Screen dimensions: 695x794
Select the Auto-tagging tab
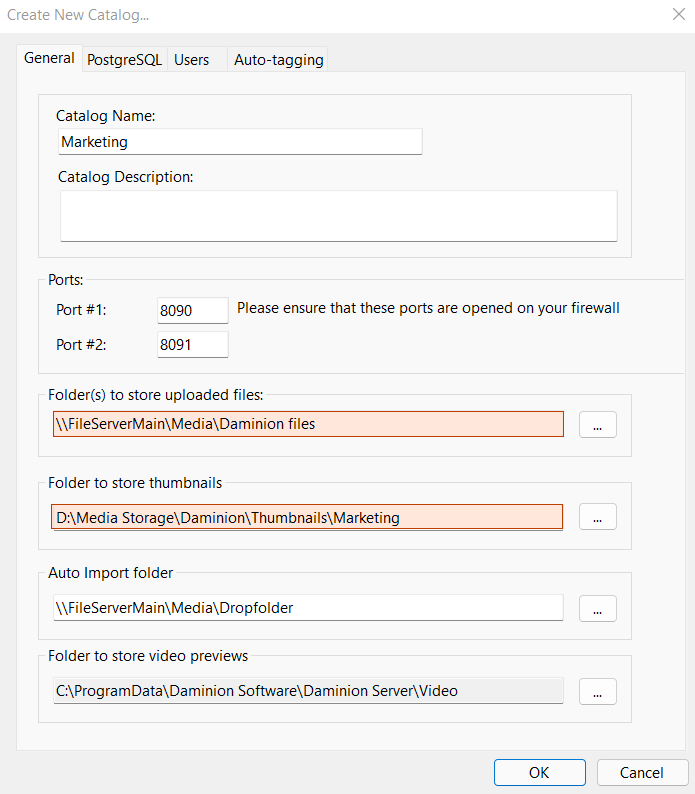pyautogui.click(x=278, y=60)
